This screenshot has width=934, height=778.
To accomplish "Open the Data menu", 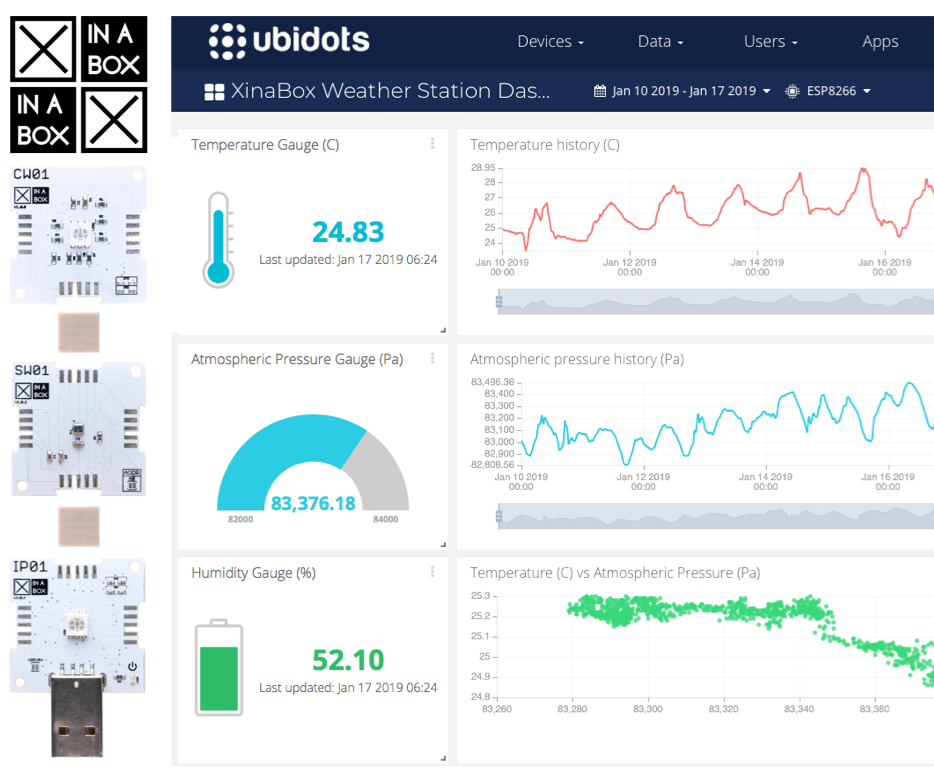I will [659, 41].
